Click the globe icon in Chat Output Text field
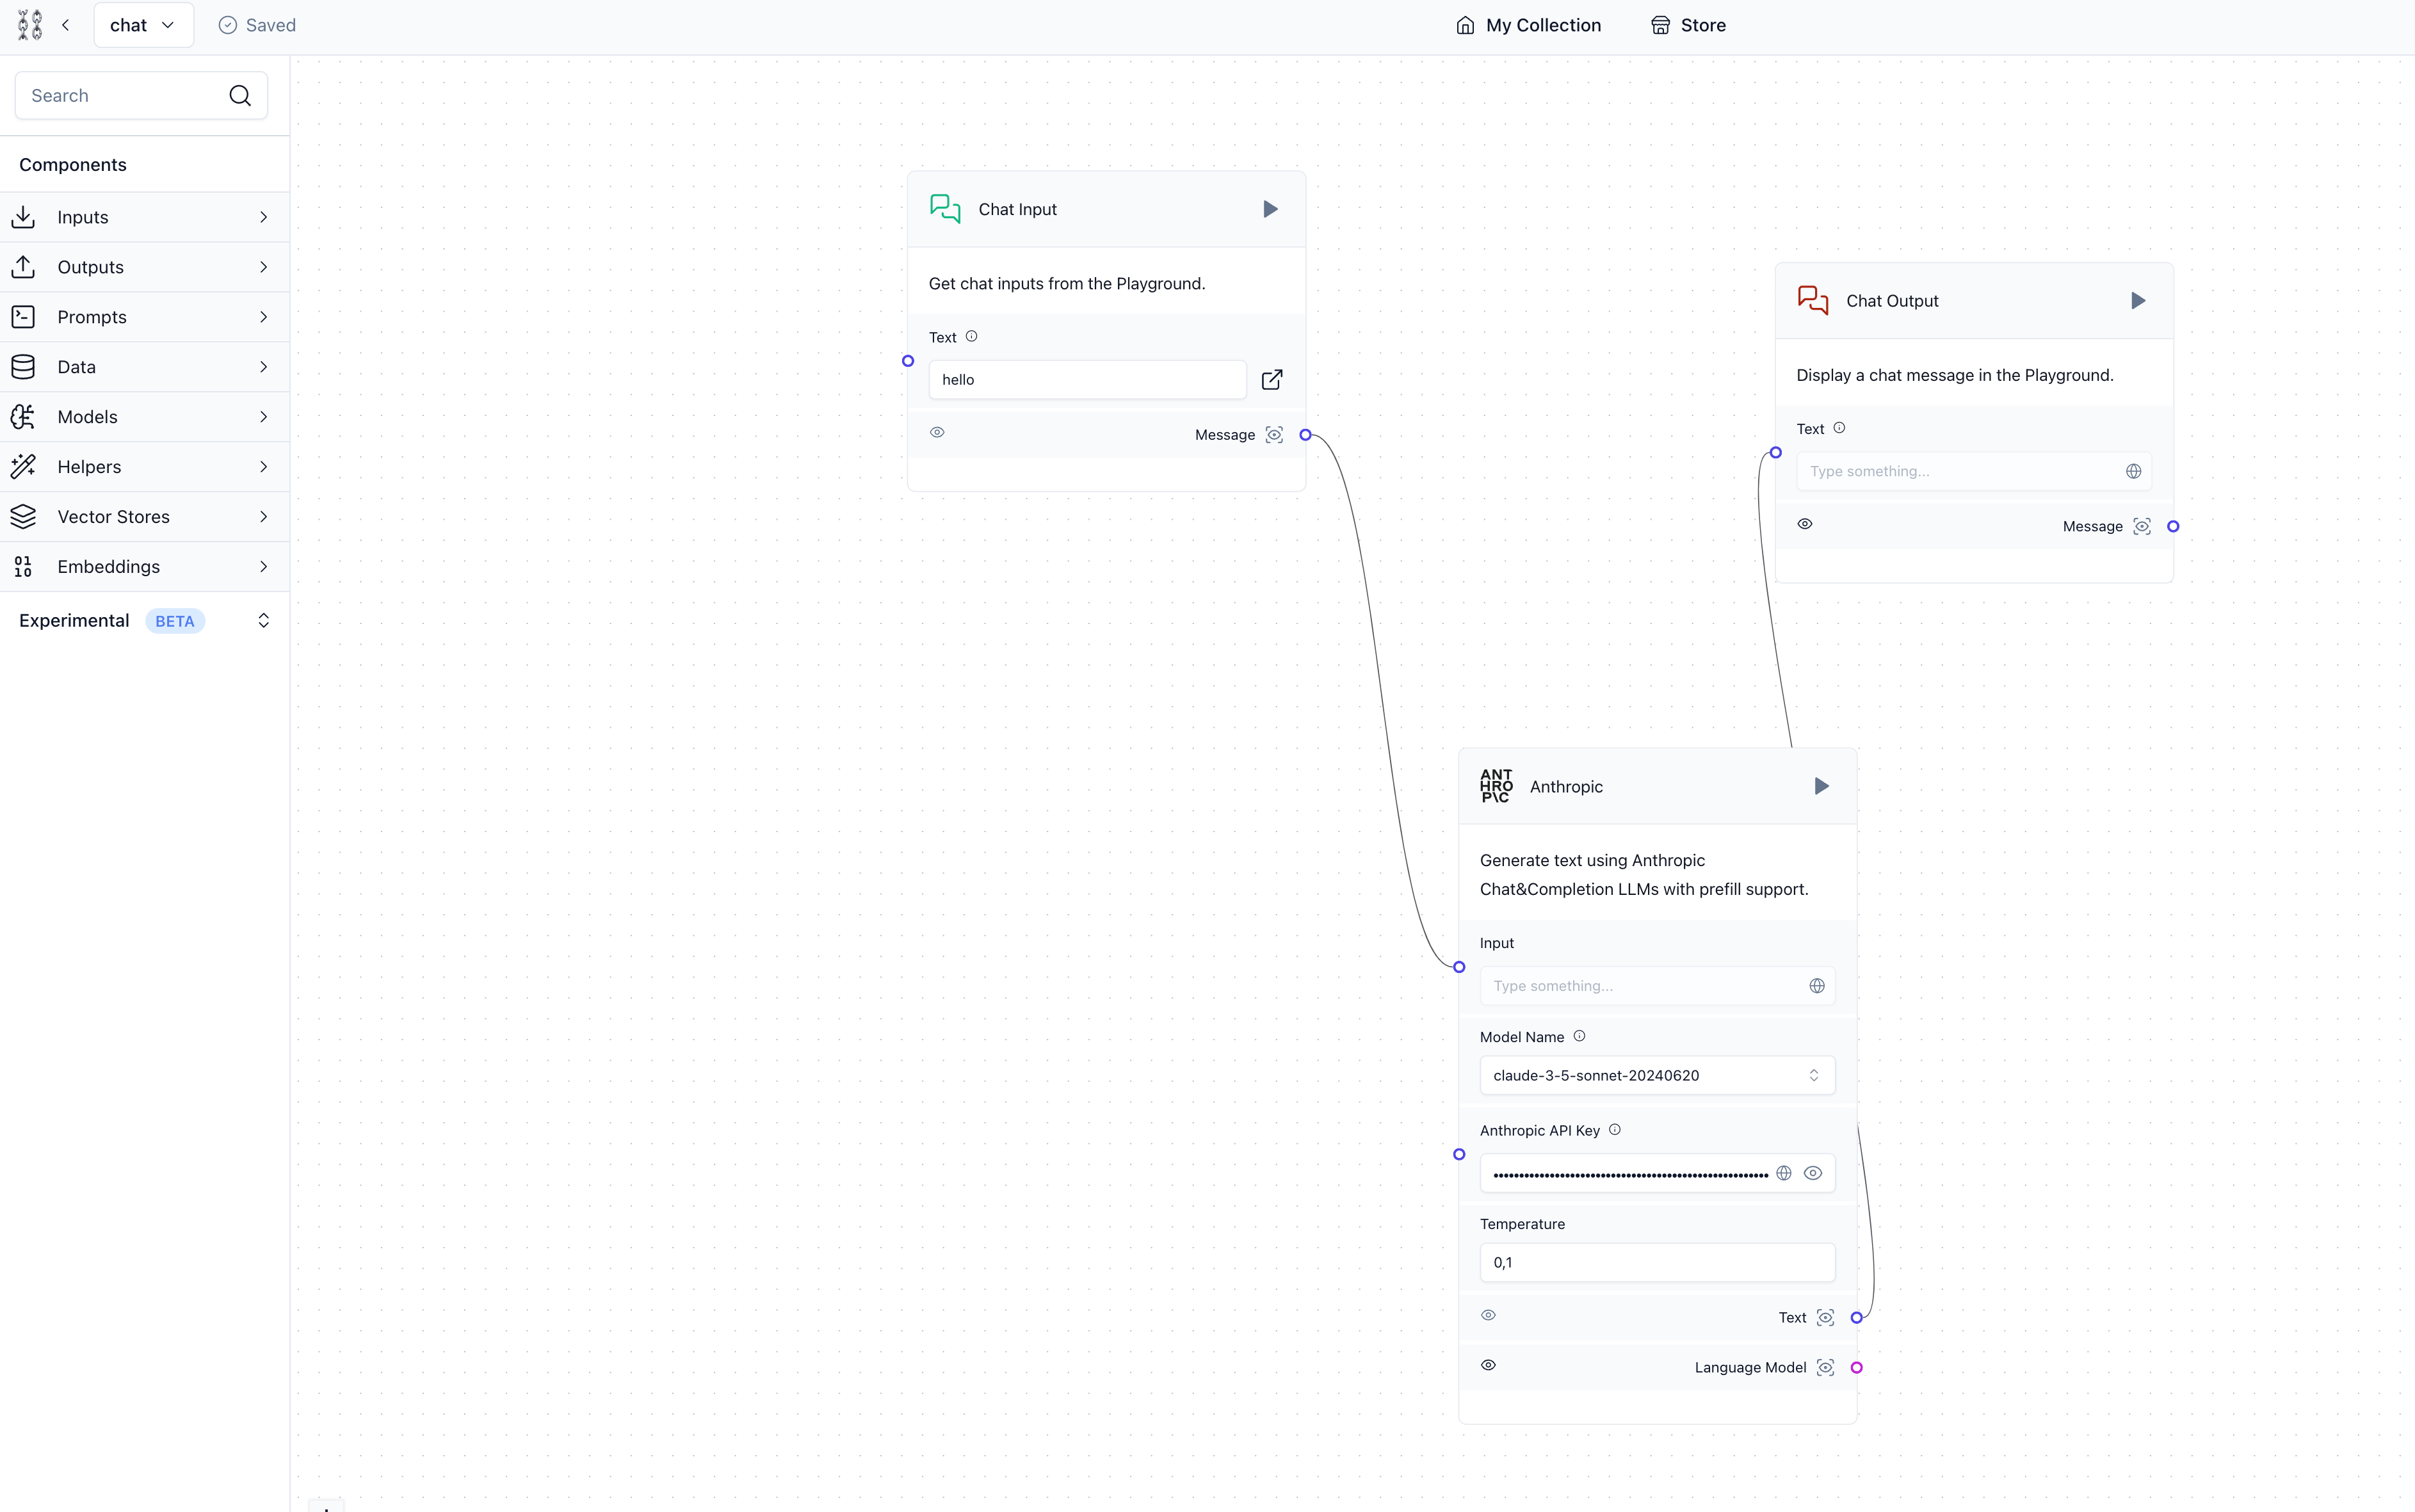2415x1512 pixels. (2133, 470)
